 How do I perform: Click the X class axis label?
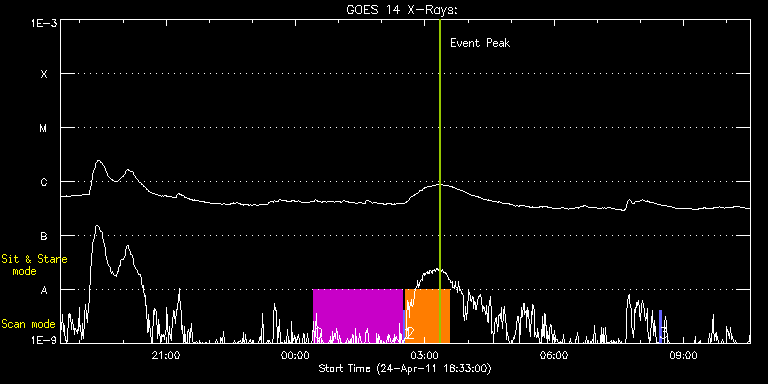pyautogui.click(x=44, y=74)
